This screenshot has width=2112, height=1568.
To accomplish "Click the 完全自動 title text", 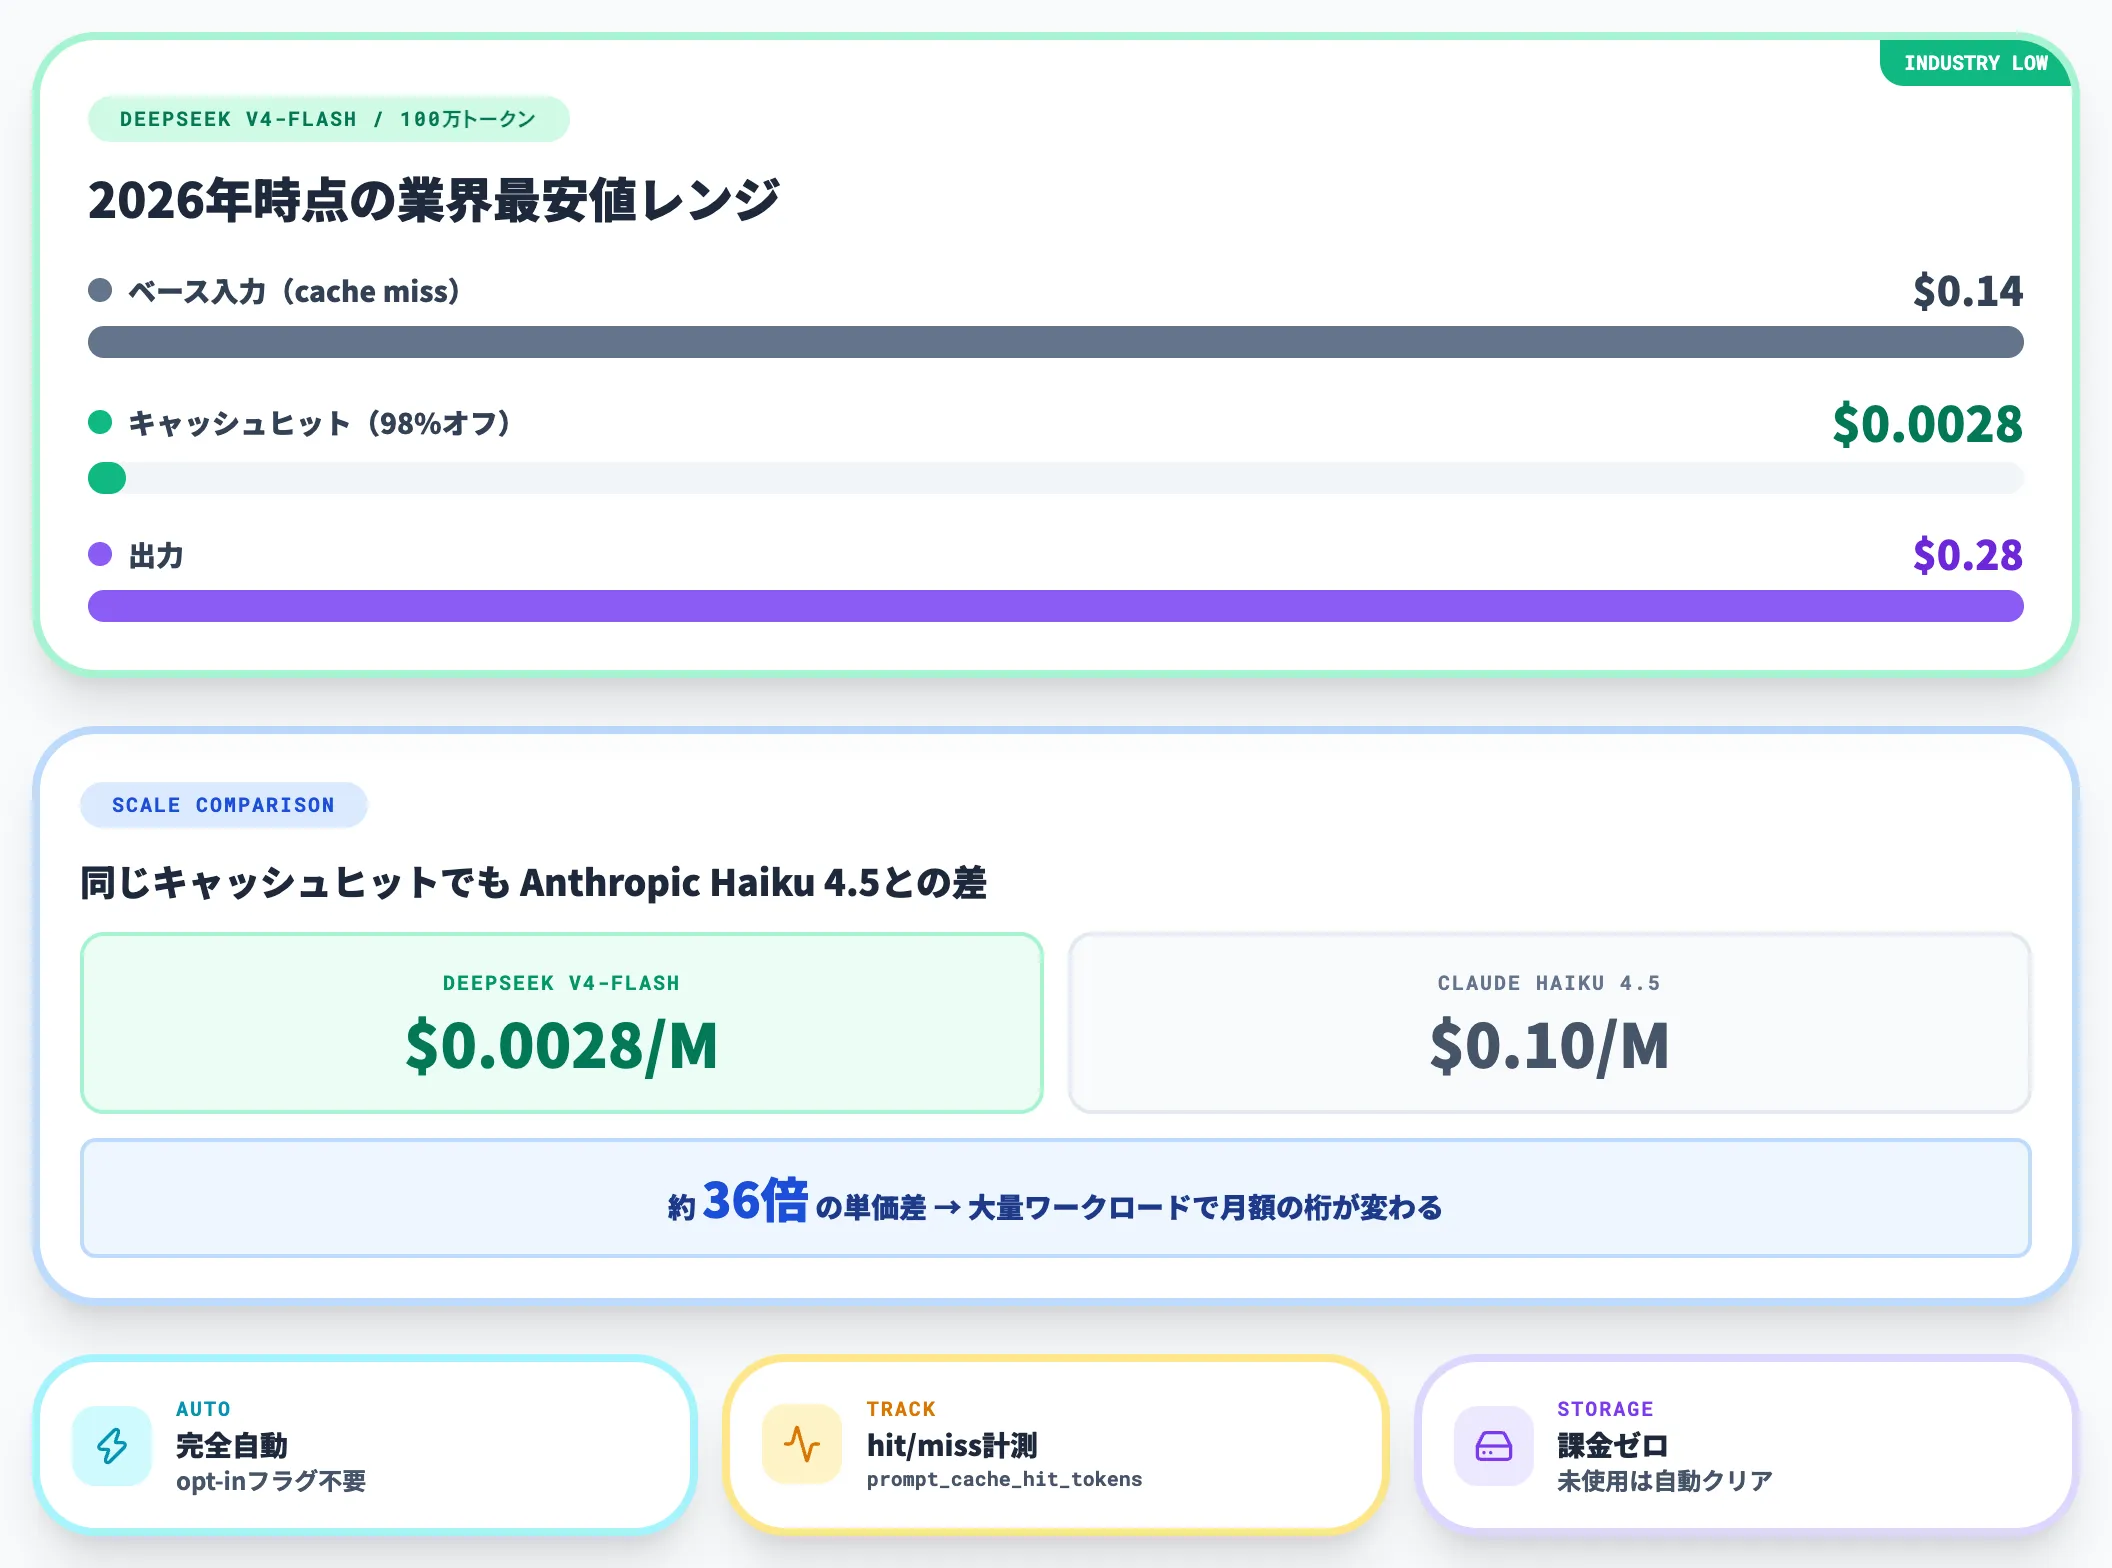I will (x=232, y=1446).
